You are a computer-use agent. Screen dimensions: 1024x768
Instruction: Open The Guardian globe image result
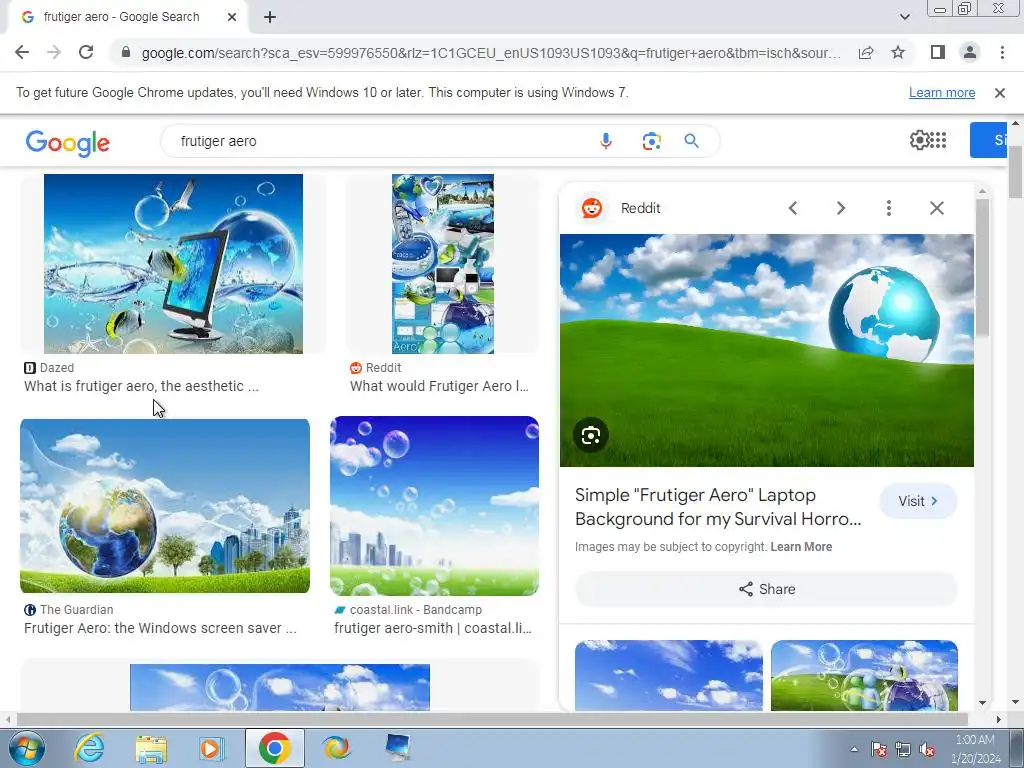pyautogui.click(x=165, y=506)
